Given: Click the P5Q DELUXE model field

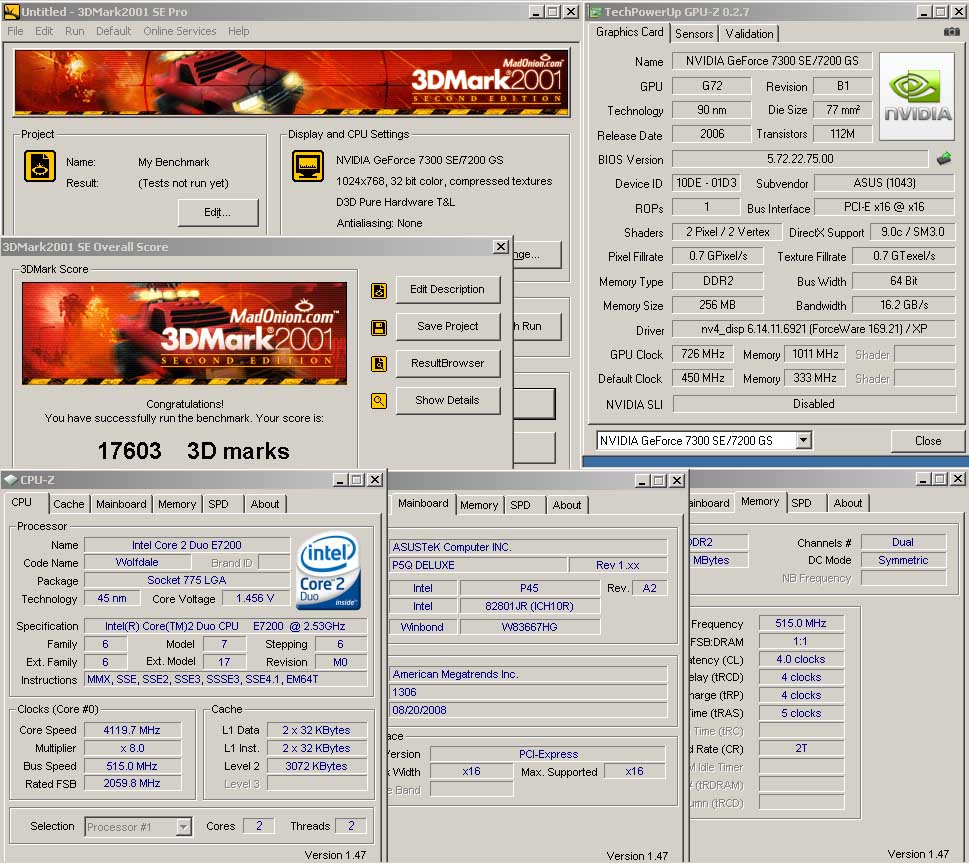Looking at the screenshot, I should [478, 565].
